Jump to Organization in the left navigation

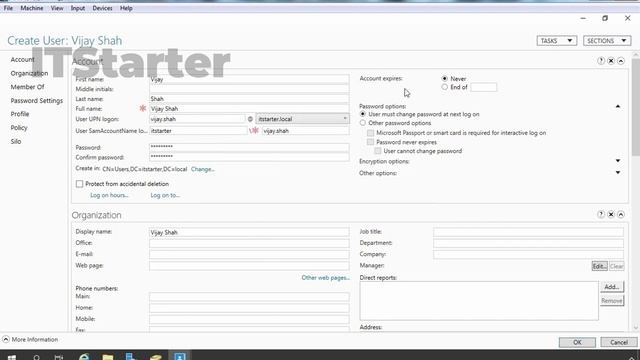tap(29, 73)
